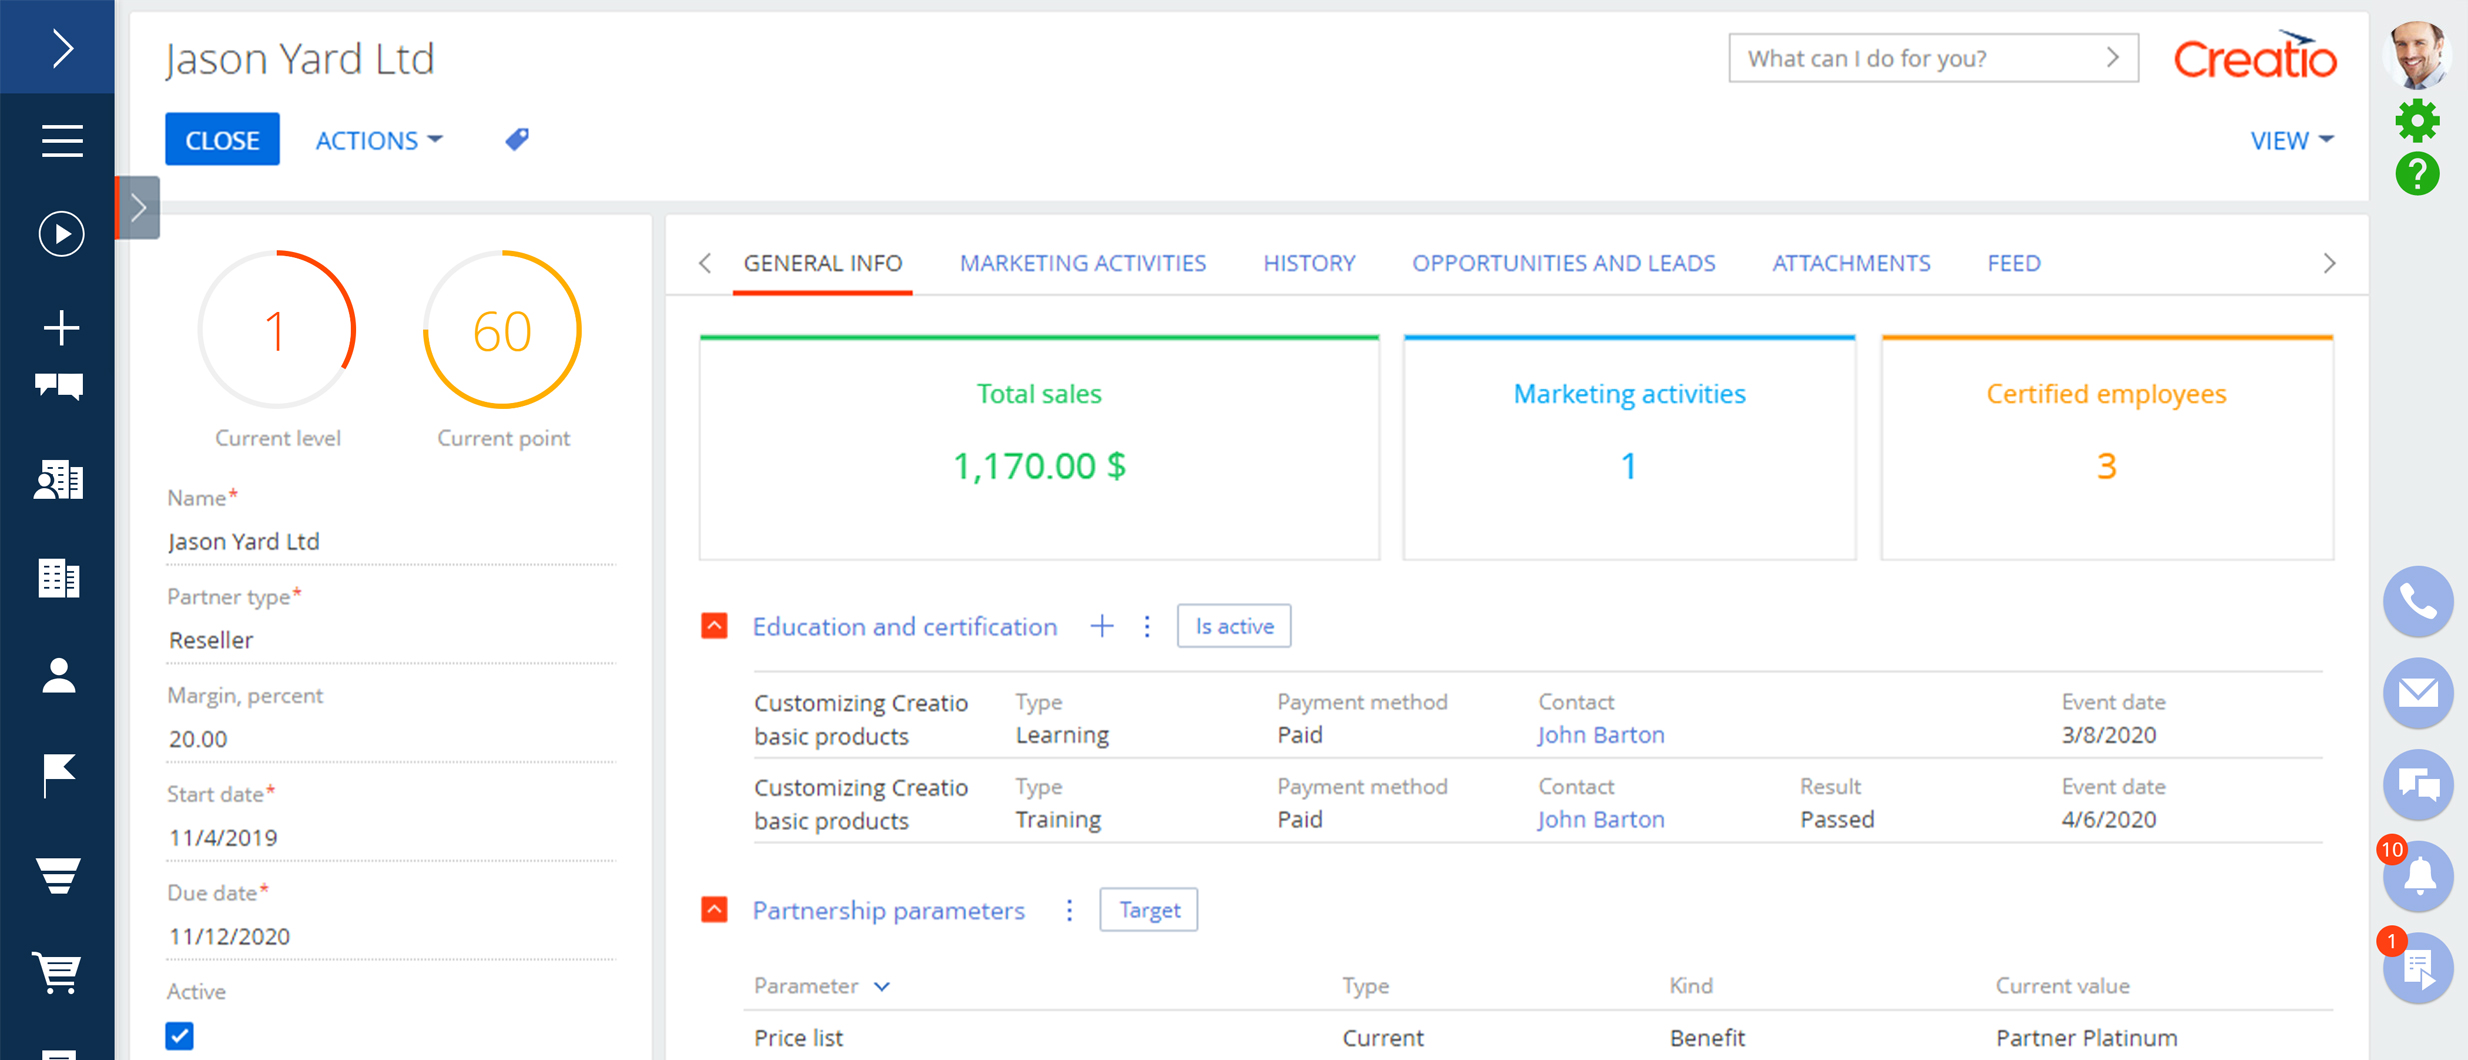The height and width of the screenshot is (1060, 2468).
Task: Open the VIEW dropdown
Action: tap(2291, 140)
